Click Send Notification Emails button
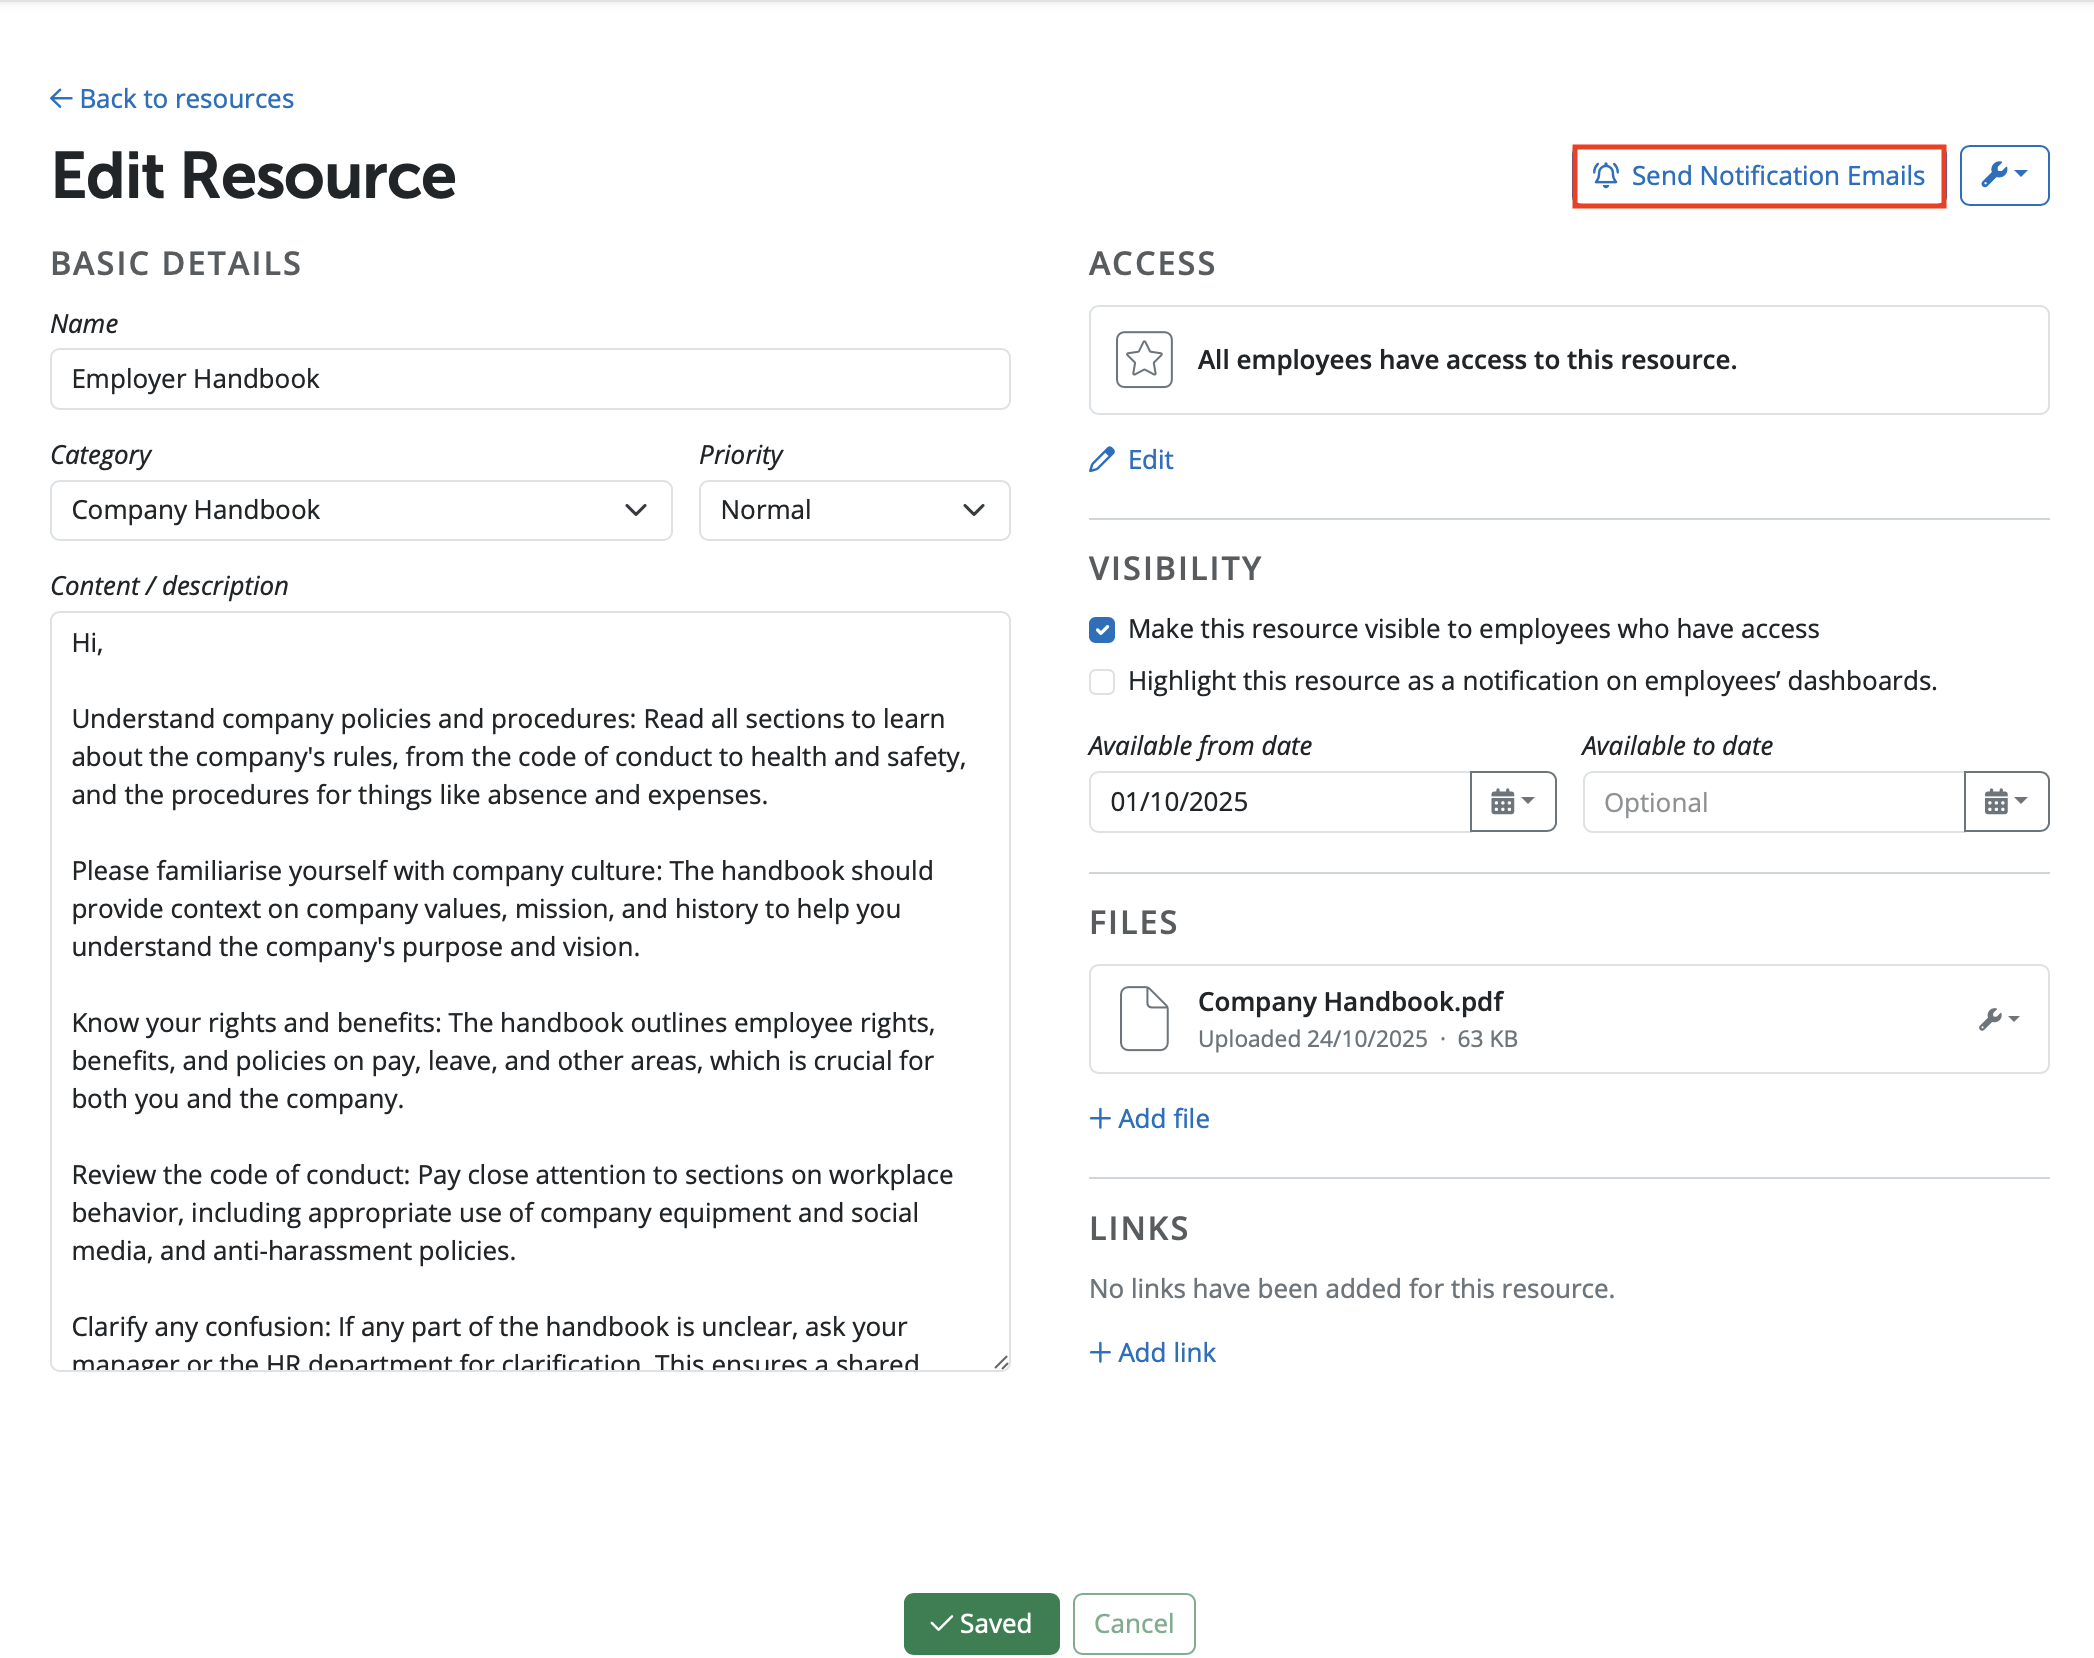Screen dimensions: 2094x1658 pyautogui.click(x=1758, y=176)
